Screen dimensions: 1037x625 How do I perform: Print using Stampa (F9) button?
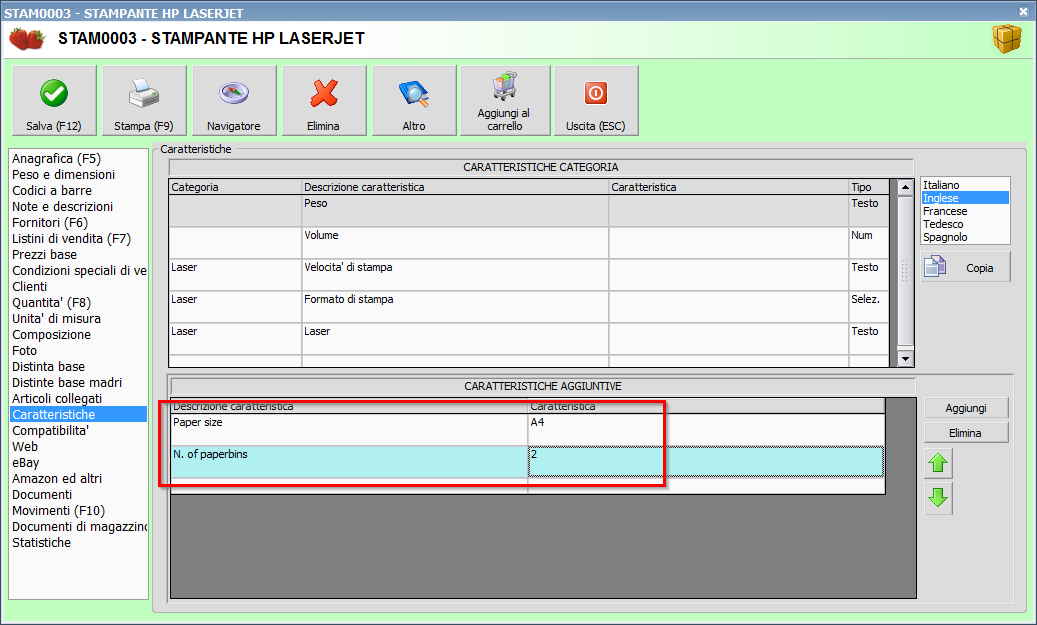[x=144, y=101]
